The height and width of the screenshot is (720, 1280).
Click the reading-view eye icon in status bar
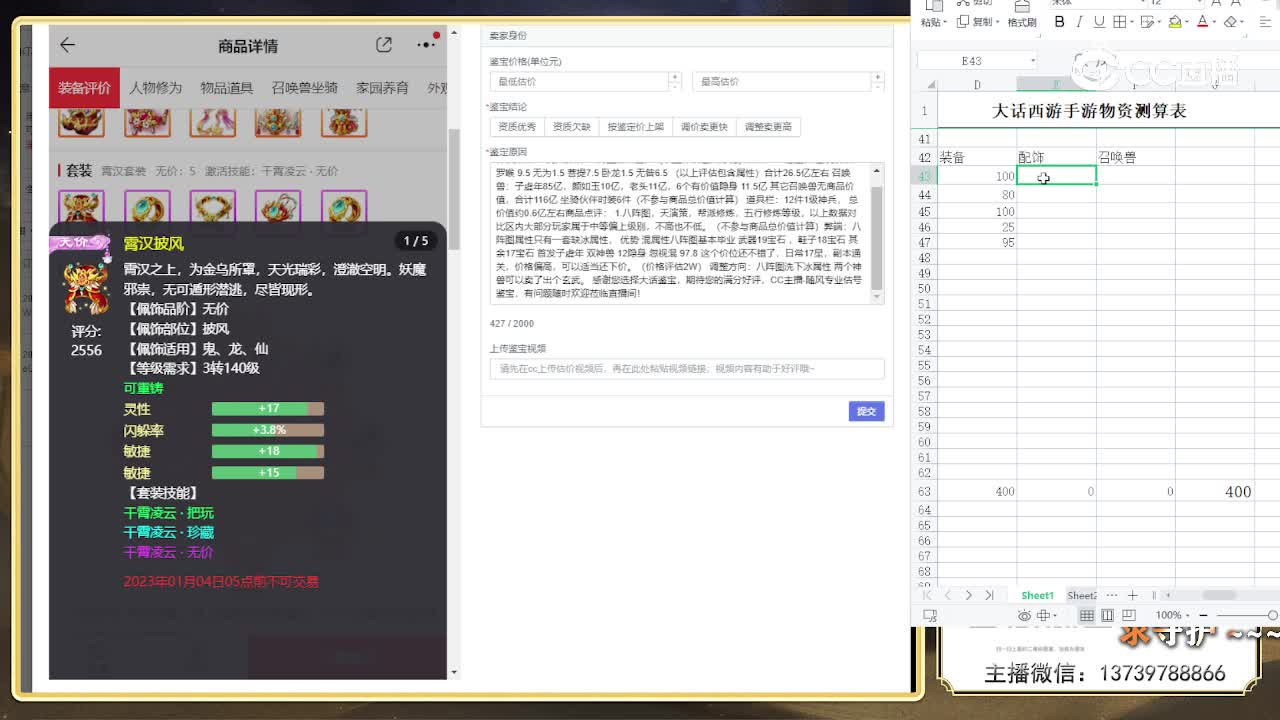click(x=1025, y=615)
